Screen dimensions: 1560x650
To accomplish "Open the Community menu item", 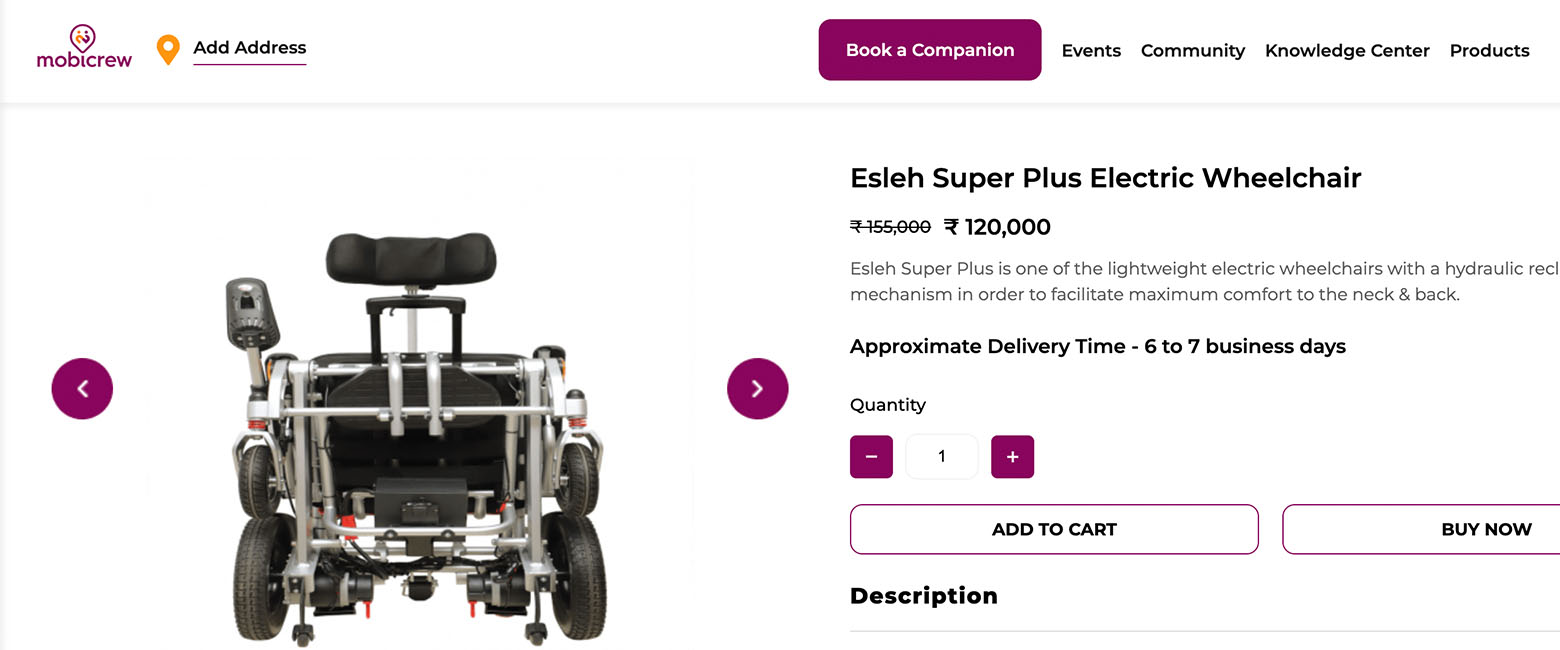I will click(x=1193, y=51).
